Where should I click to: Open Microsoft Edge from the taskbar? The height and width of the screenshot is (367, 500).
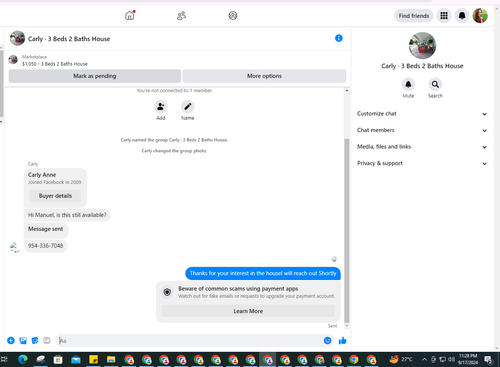tap(23, 360)
